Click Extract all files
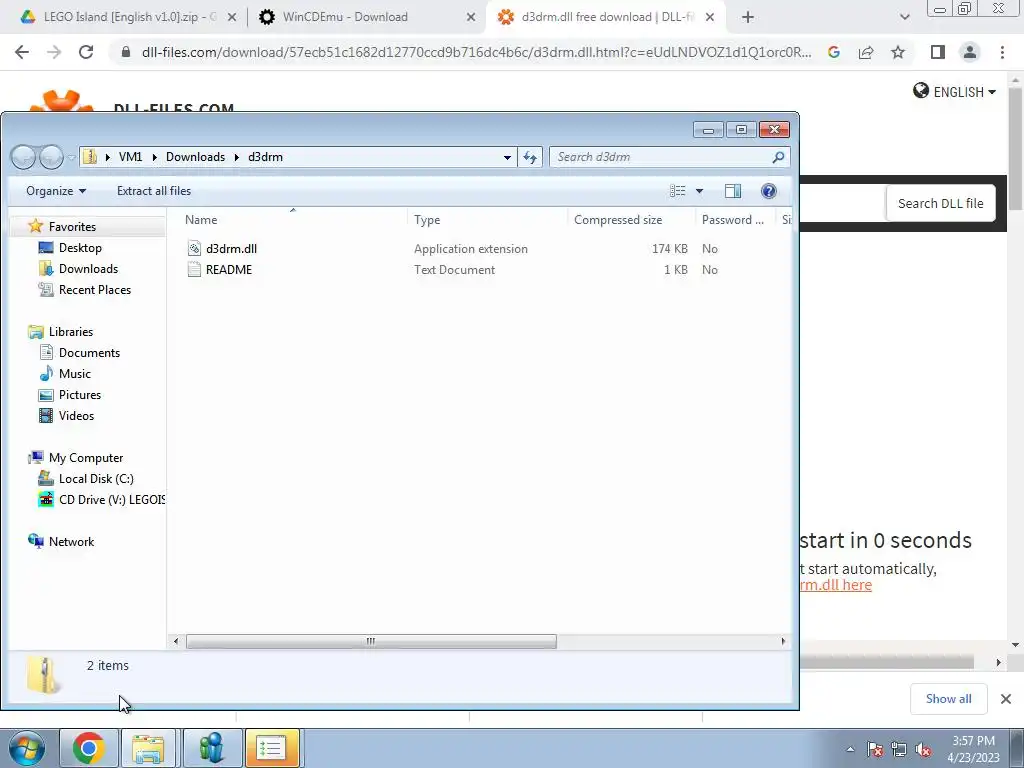This screenshot has width=1024, height=768. click(154, 191)
